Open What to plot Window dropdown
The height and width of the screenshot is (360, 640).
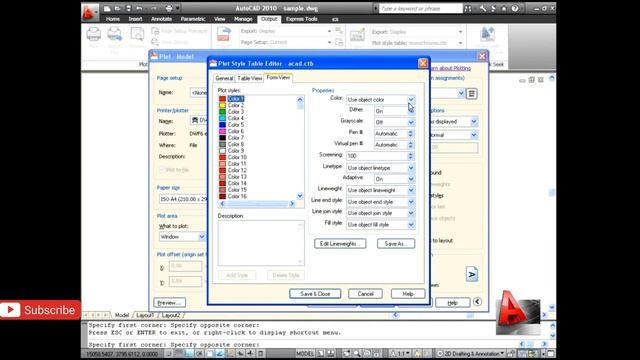[x=202, y=237]
